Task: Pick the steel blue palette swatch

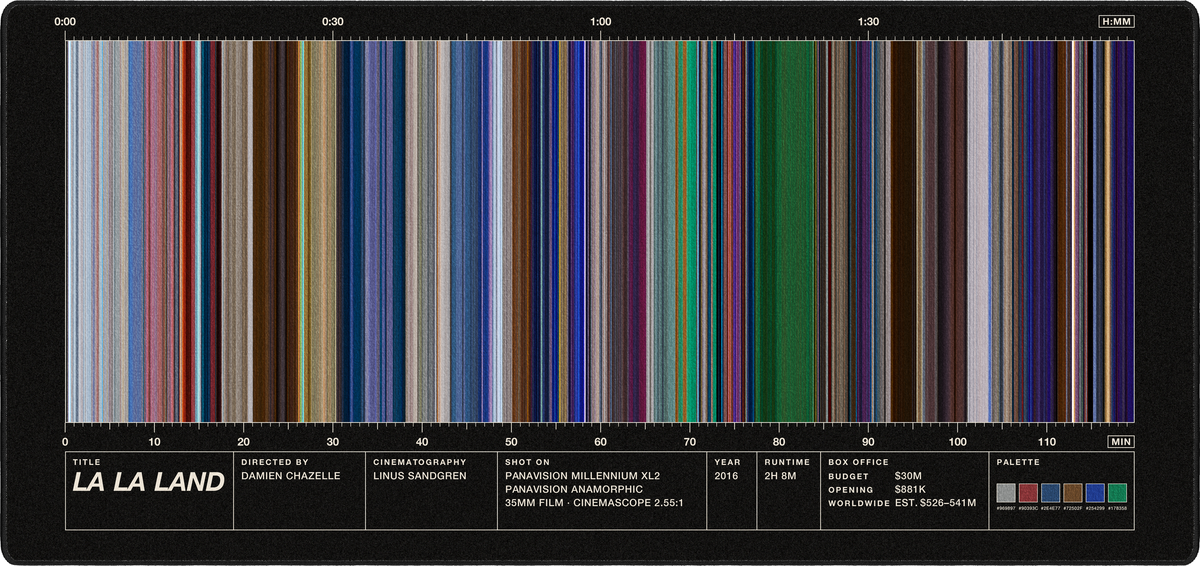Action: [x=1050, y=492]
